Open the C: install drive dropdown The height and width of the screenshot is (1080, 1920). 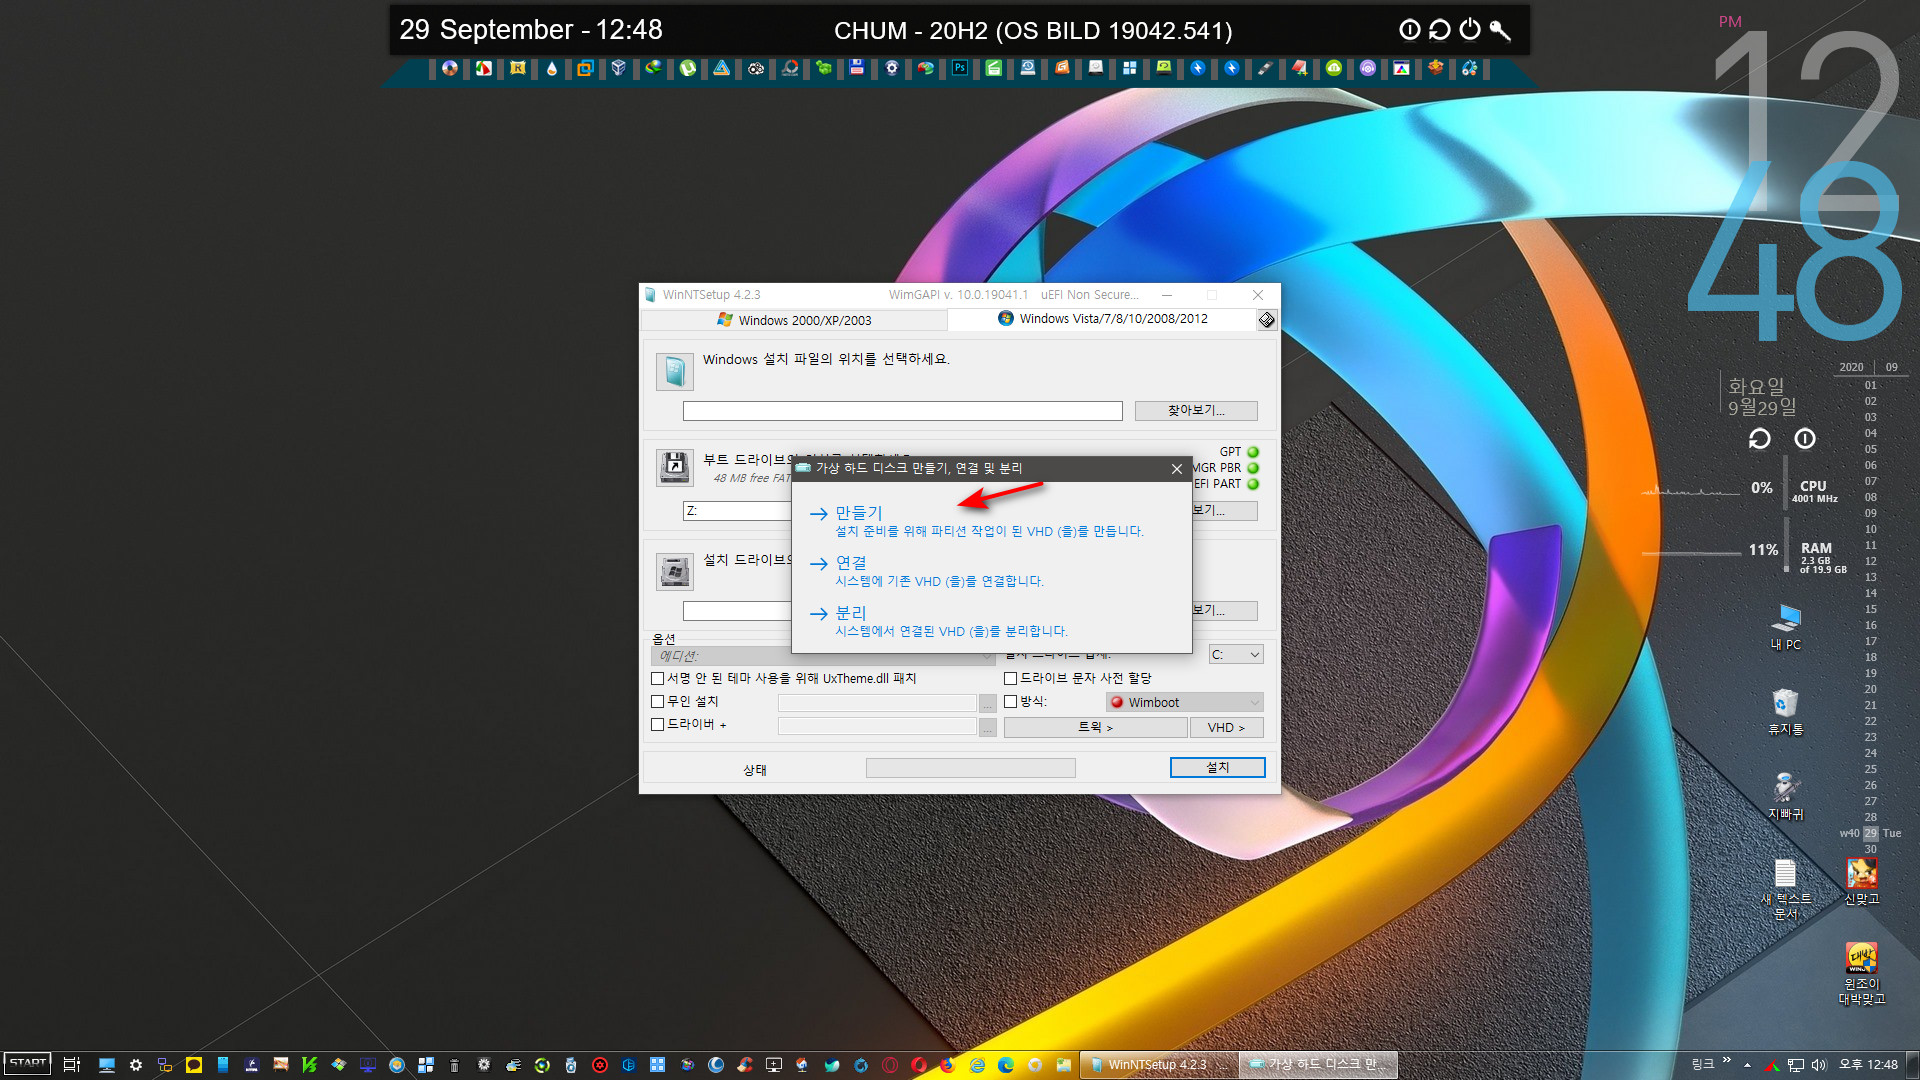(x=1236, y=655)
